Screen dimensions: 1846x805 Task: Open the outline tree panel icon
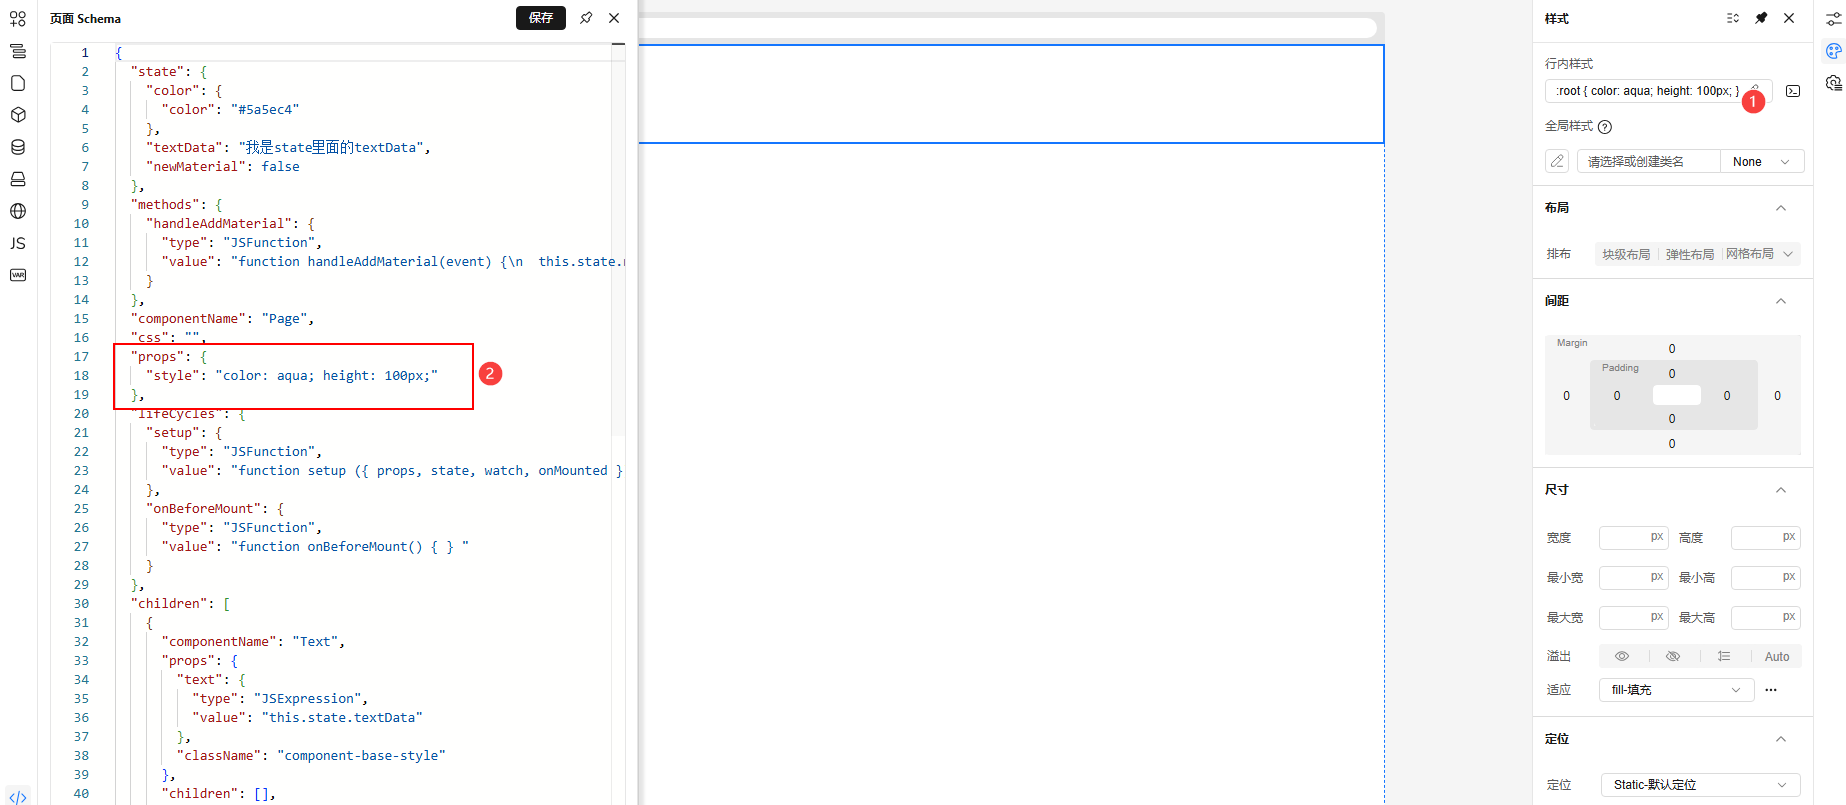(18, 51)
